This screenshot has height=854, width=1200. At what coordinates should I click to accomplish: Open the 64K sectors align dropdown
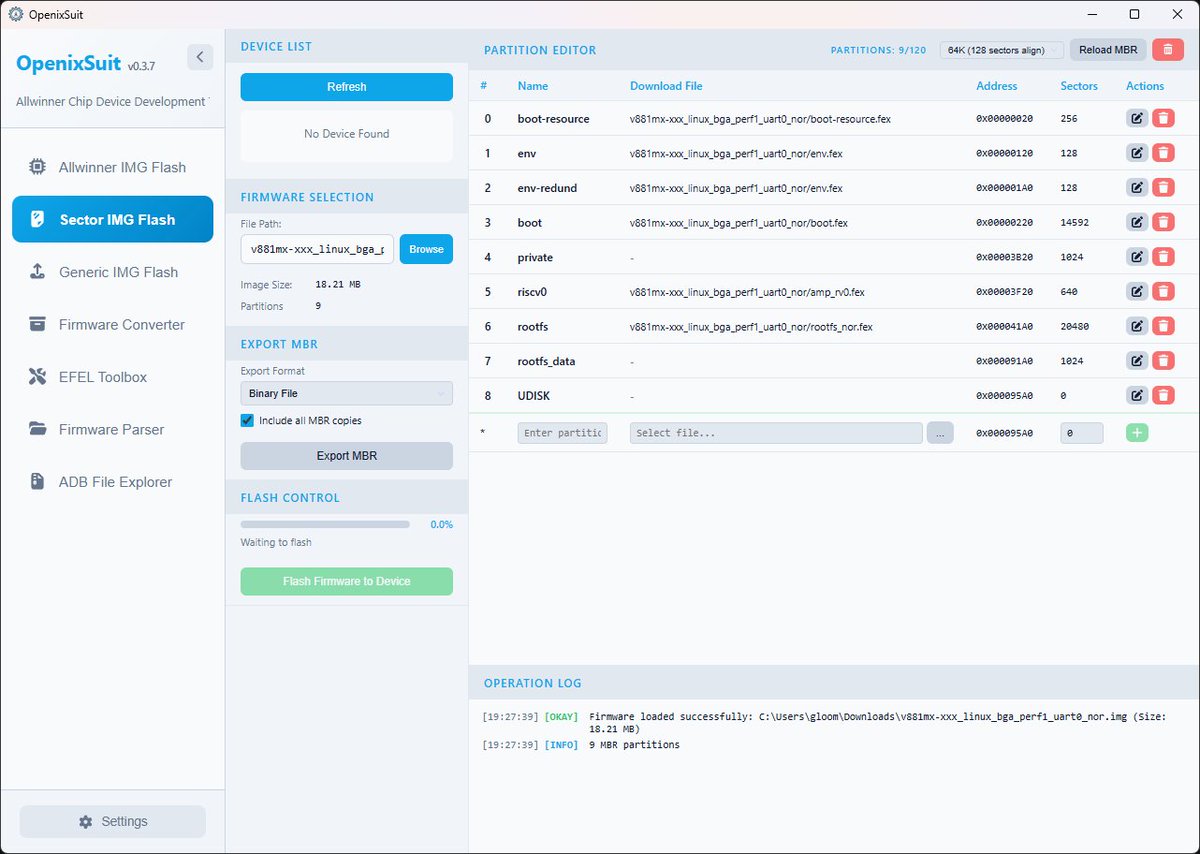1002,50
